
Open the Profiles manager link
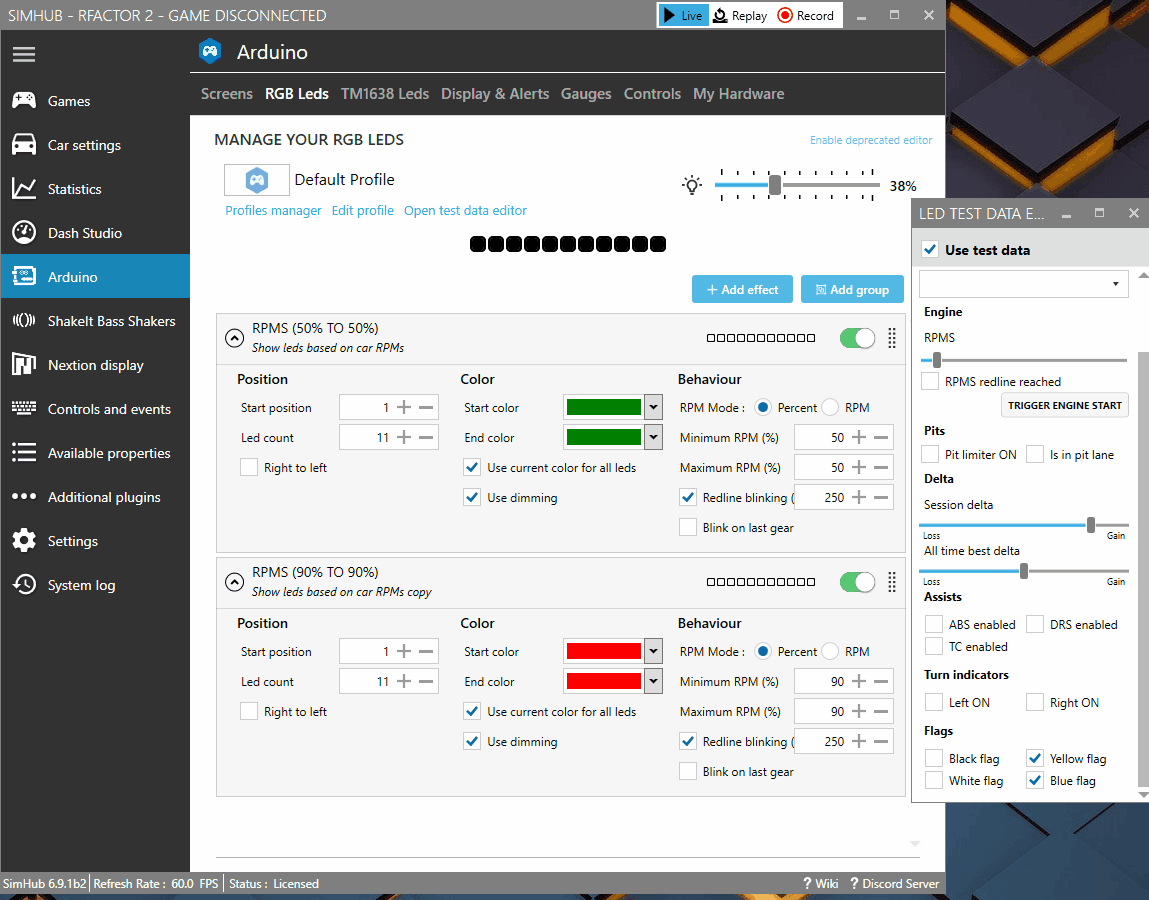pos(273,210)
